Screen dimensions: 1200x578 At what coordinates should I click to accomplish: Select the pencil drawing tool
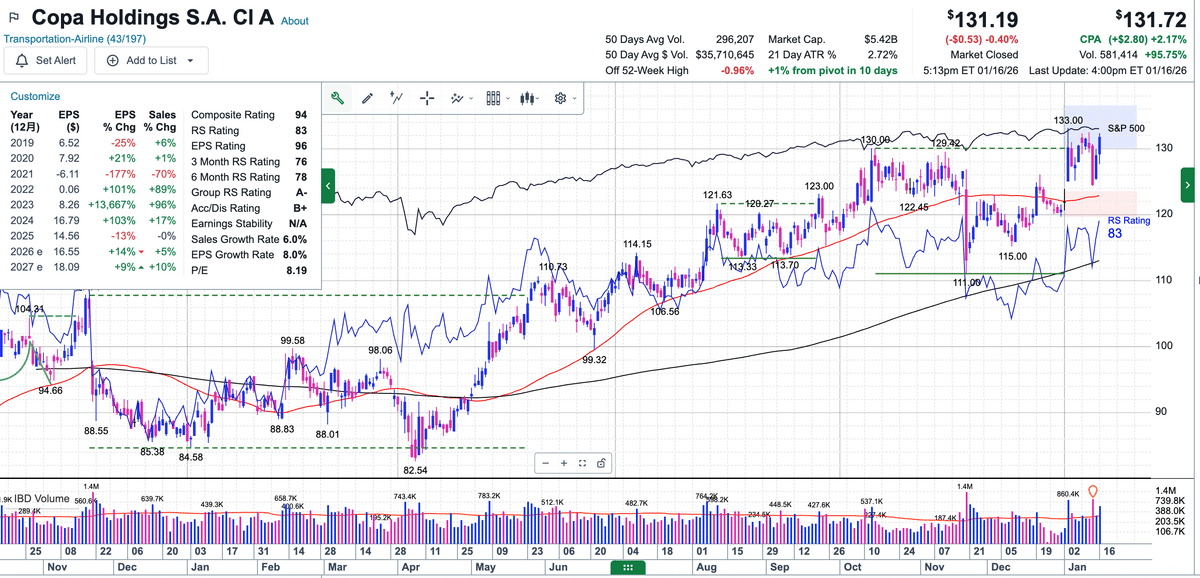[x=367, y=98]
